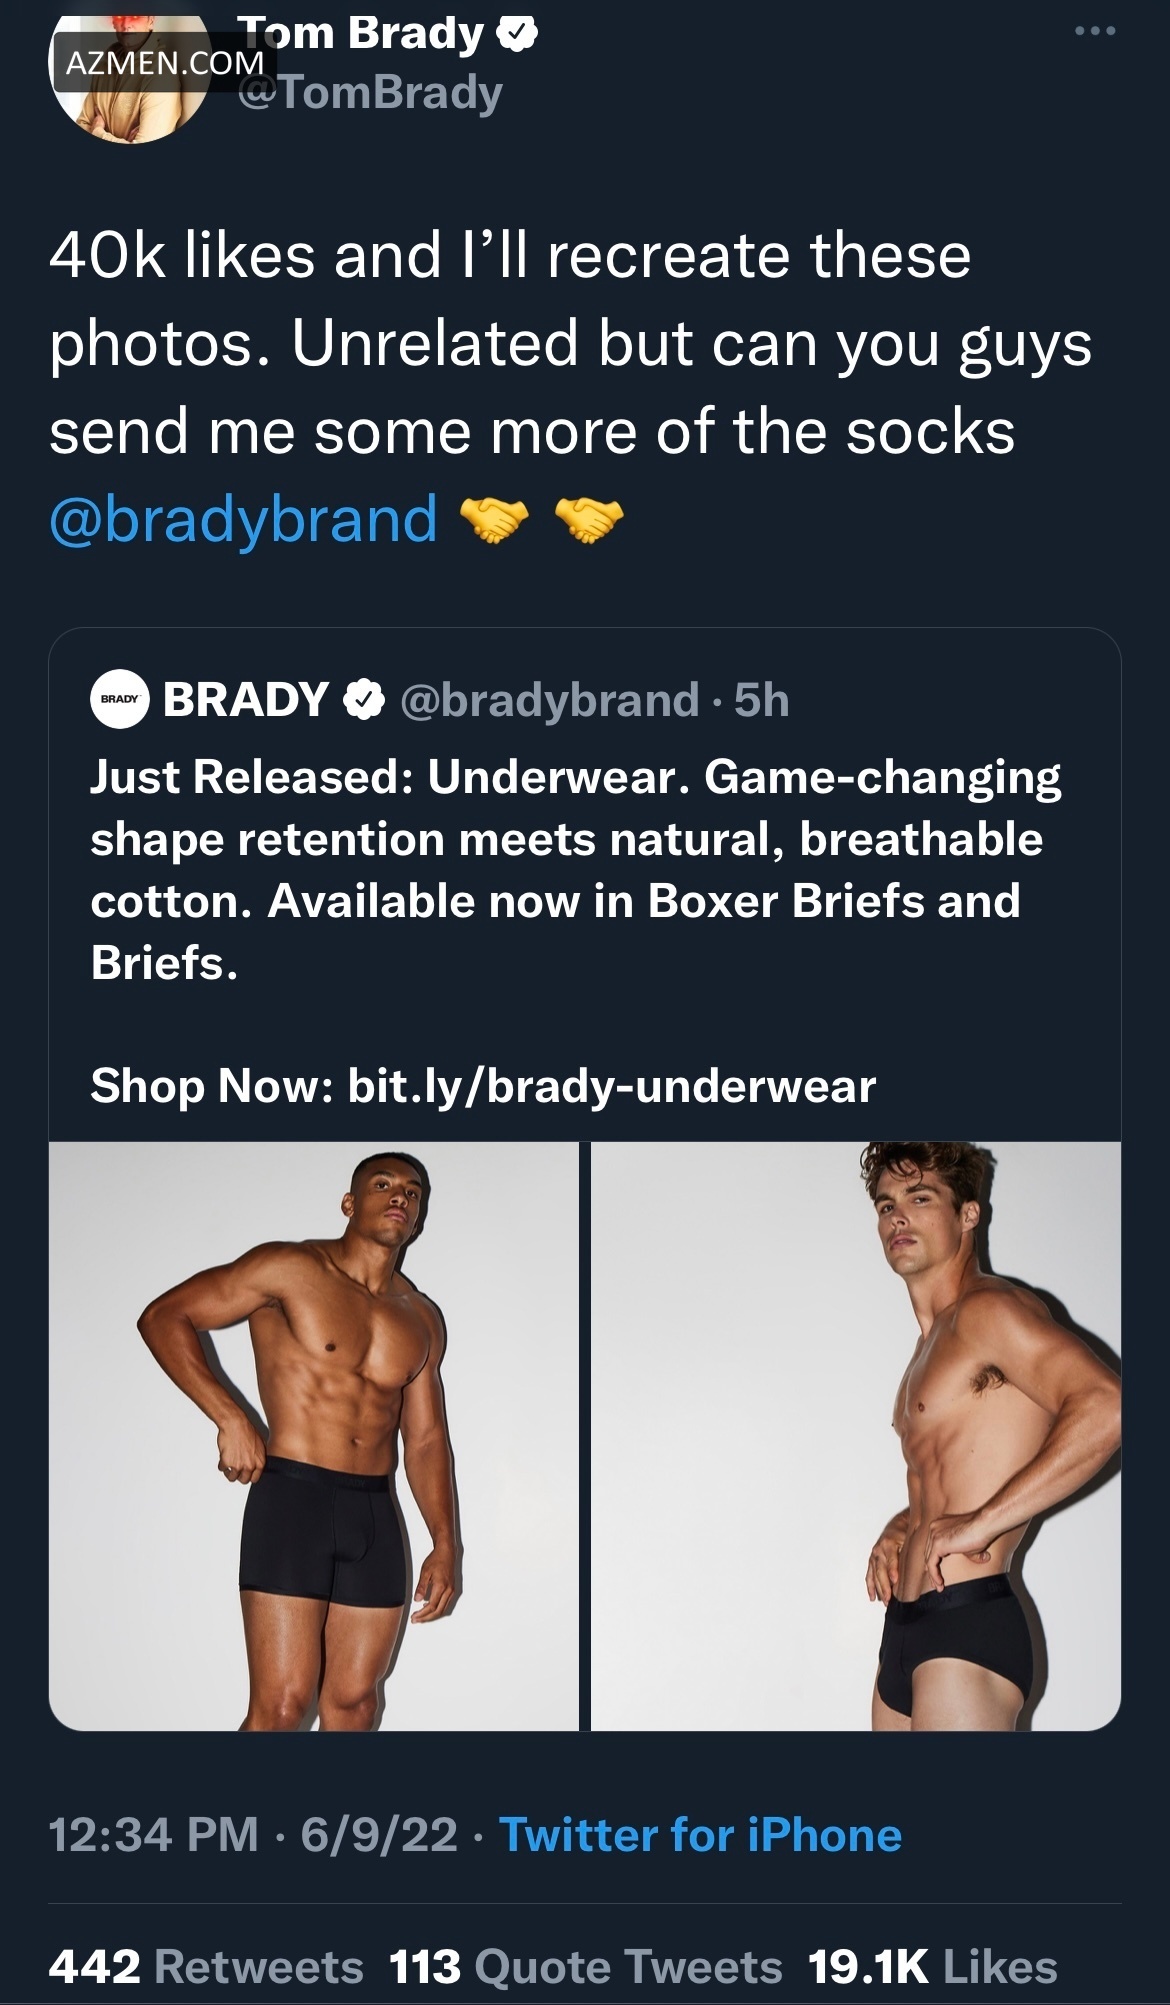This screenshot has width=1170, height=2005.
Task: Tap the @TomBrady handle
Action: (x=370, y=94)
